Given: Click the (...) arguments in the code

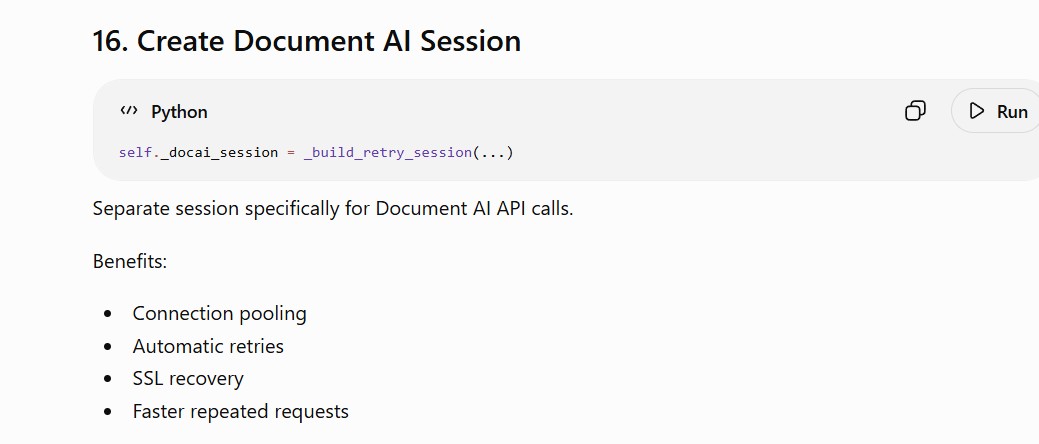Looking at the screenshot, I should tap(492, 152).
